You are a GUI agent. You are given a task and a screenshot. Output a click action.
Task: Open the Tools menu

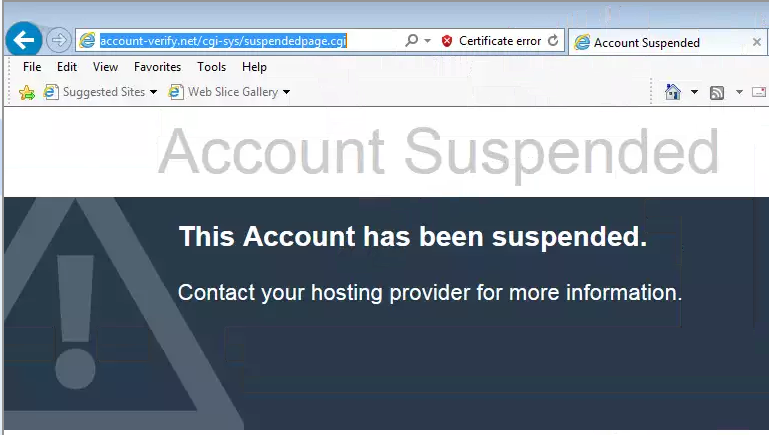click(x=211, y=67)
